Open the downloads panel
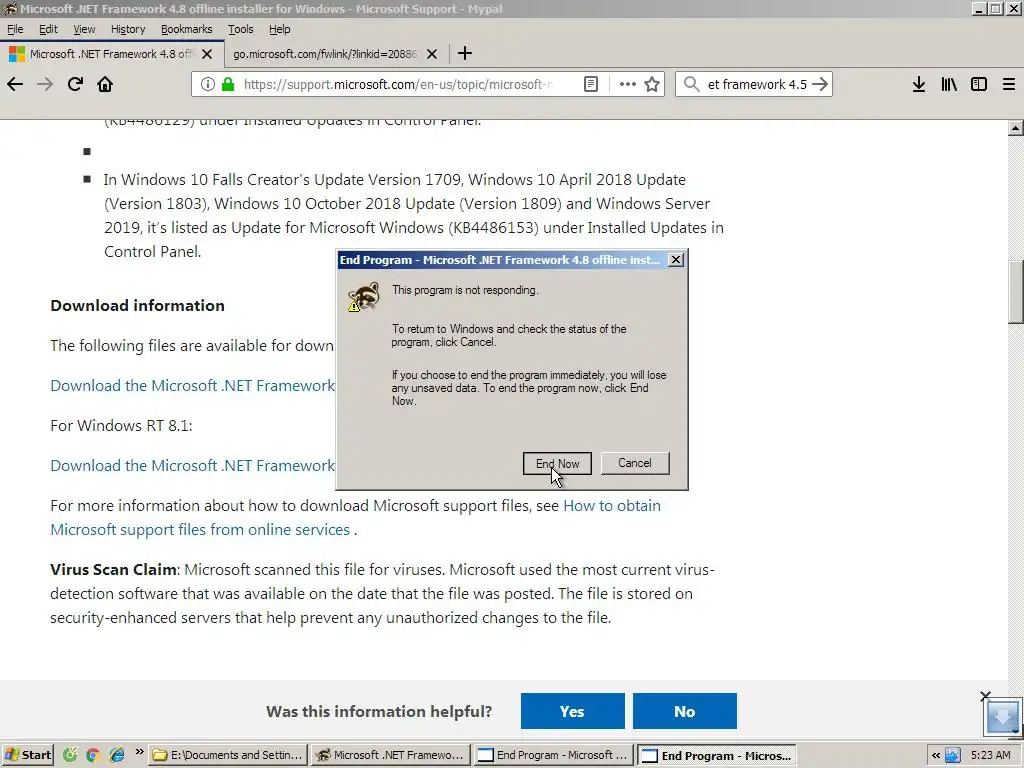1024x768 pixels. [918, 84]
